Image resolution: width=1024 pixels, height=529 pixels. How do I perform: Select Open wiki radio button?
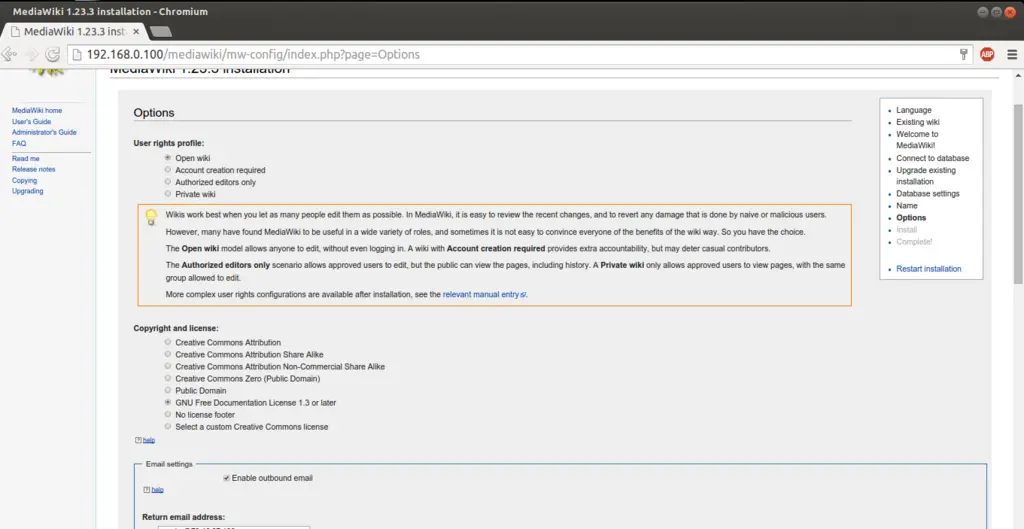168,157
